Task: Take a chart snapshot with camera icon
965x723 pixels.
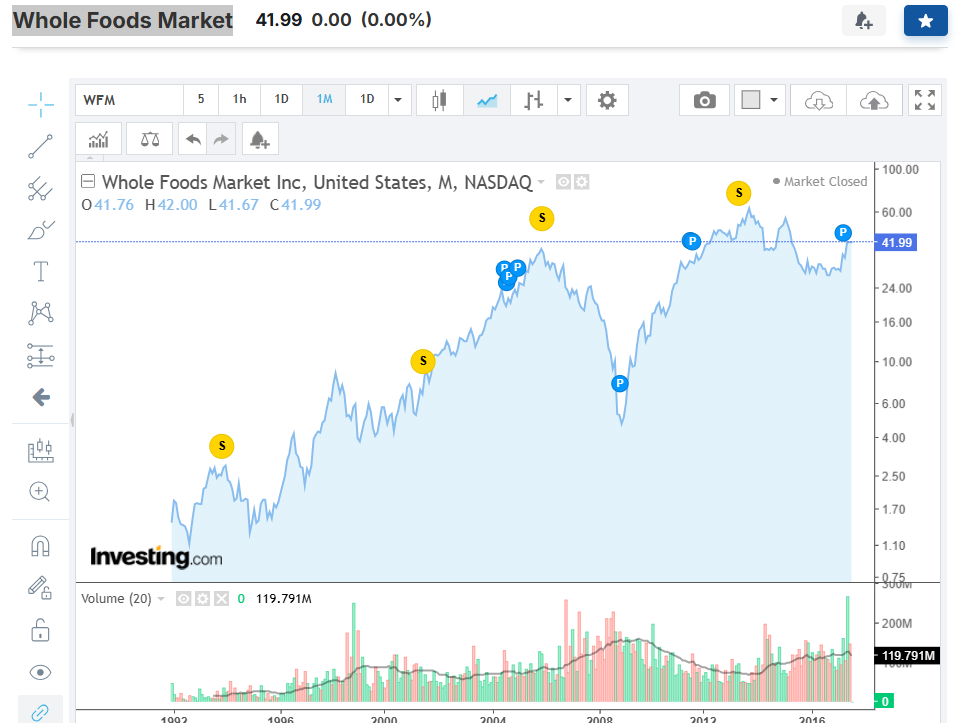Action: click(x=705, y=100)
